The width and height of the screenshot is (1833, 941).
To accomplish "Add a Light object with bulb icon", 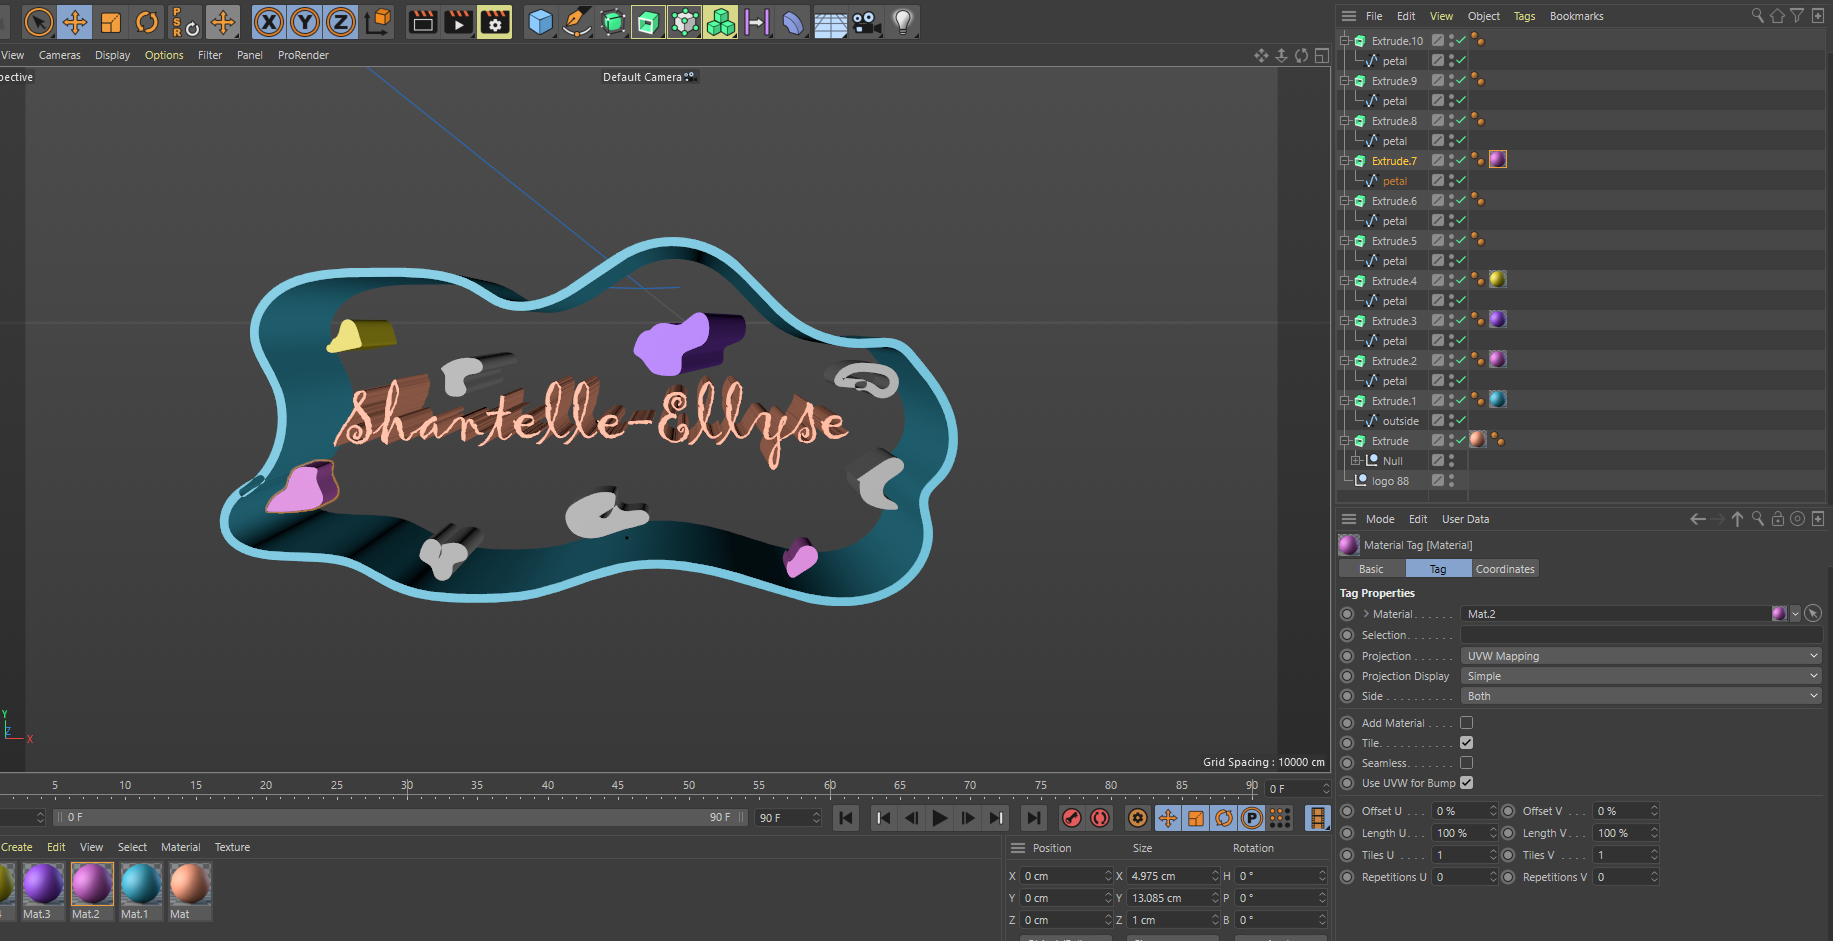I will [x=902, y=22].
